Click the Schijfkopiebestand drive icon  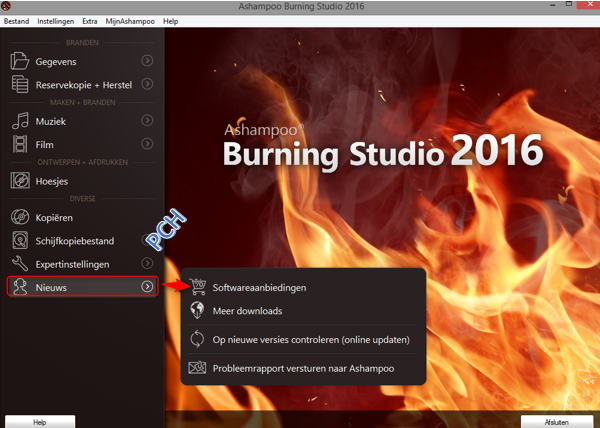[x=20, y=241]
